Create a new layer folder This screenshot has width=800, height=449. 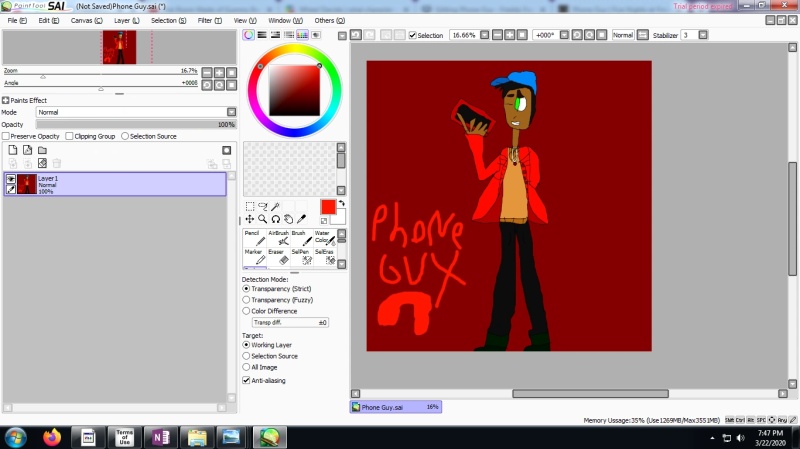[x=42, y=150]
